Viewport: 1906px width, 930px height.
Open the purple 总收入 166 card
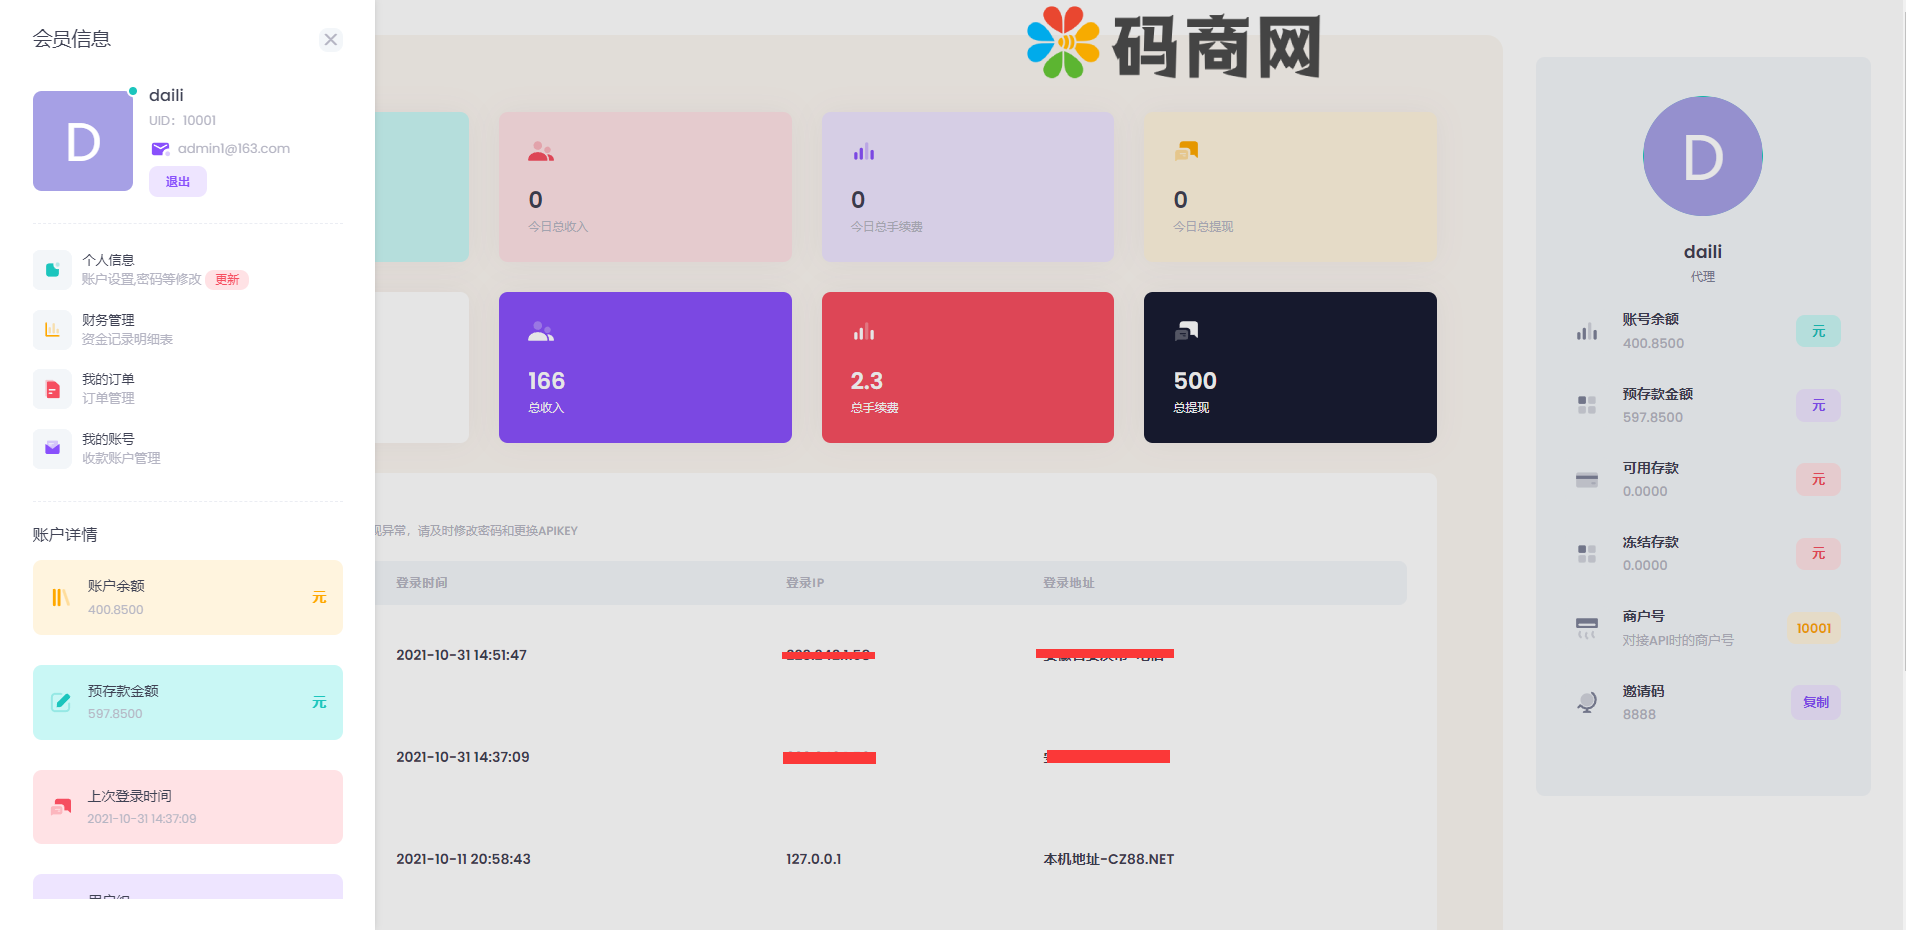point(645,367)
